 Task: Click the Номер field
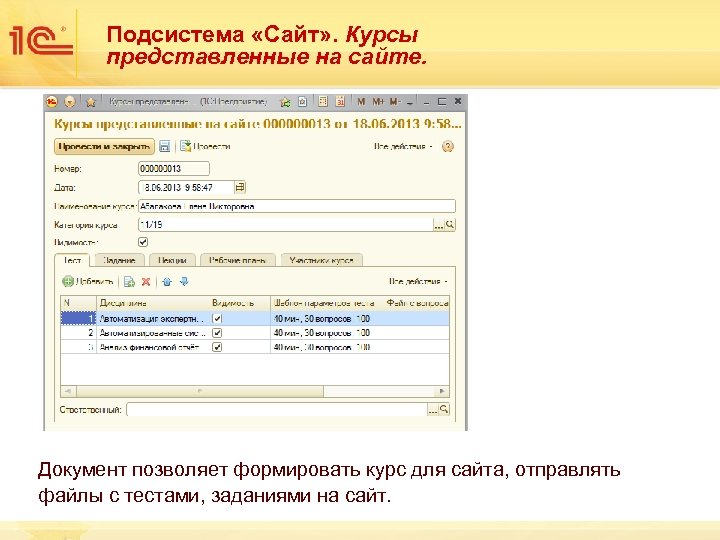pyautogui.click(x=174, y=169)
